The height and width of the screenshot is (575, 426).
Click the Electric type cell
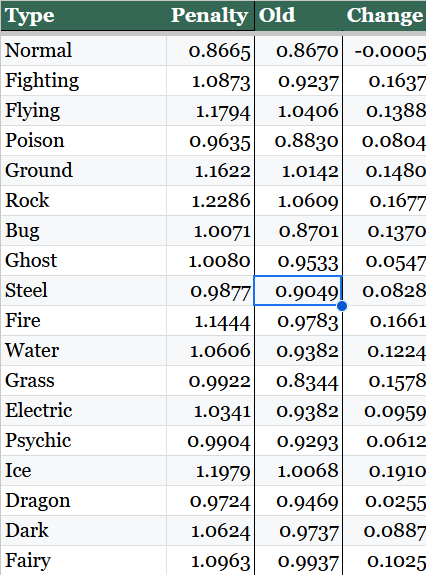tap(84, 410)
